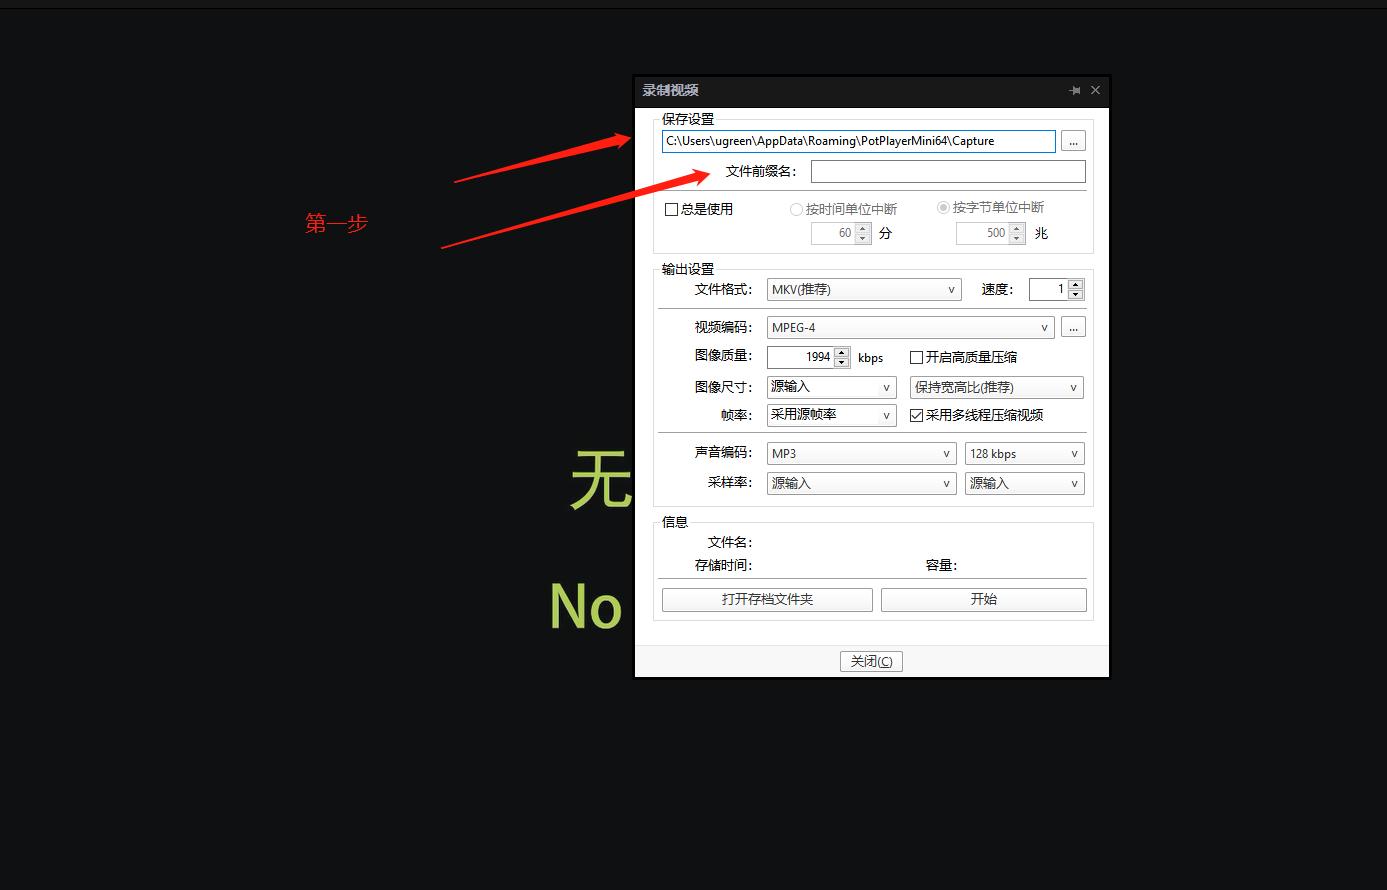
Task: Increase 速度 value with up arrow
Action: (x=1076, y=284)
